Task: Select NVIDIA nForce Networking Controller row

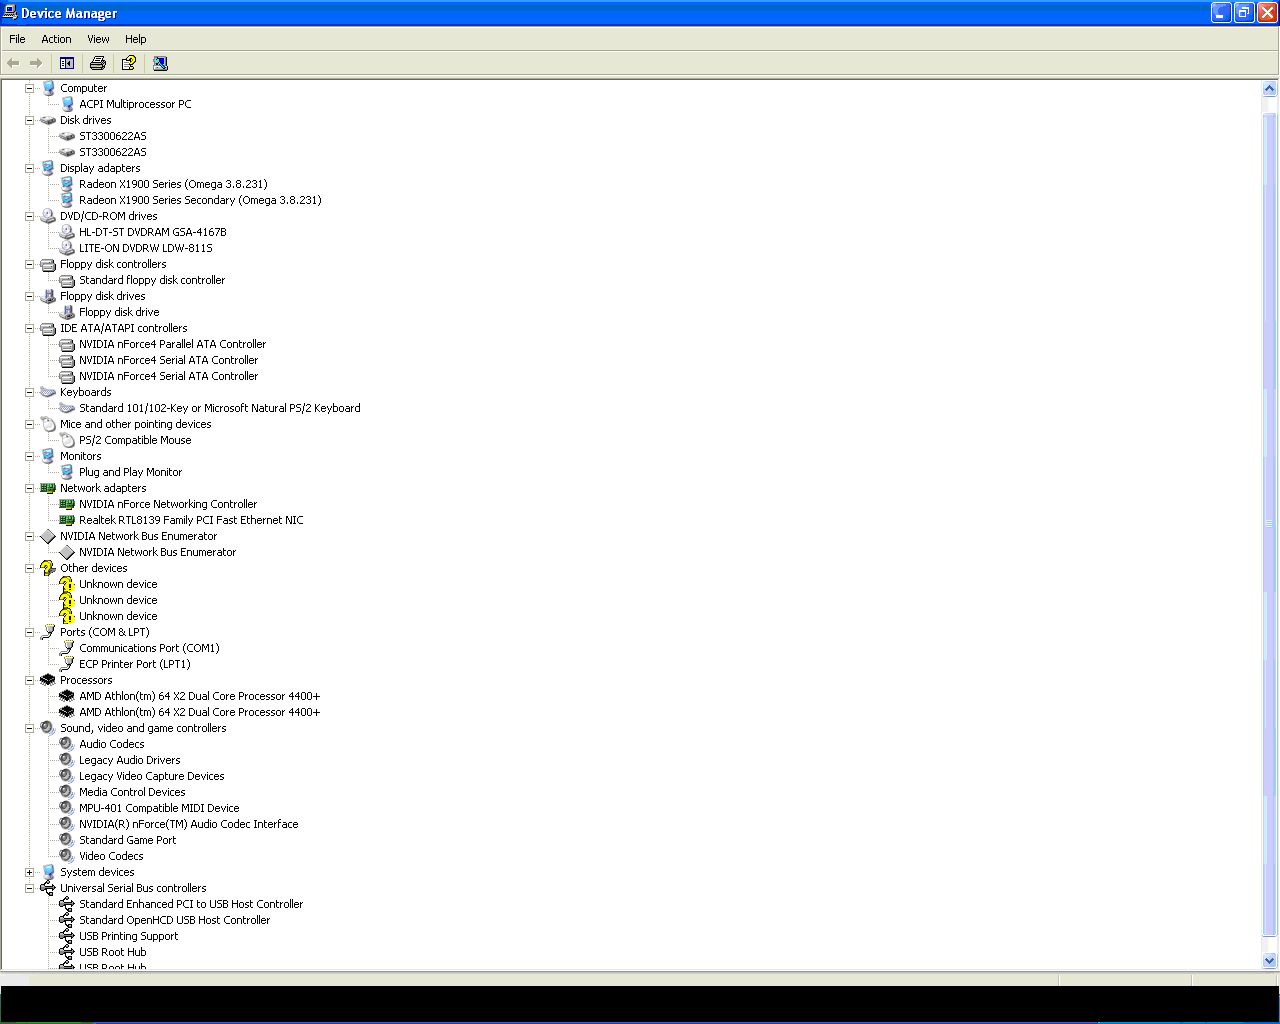Action: click(x=168, y=504)
